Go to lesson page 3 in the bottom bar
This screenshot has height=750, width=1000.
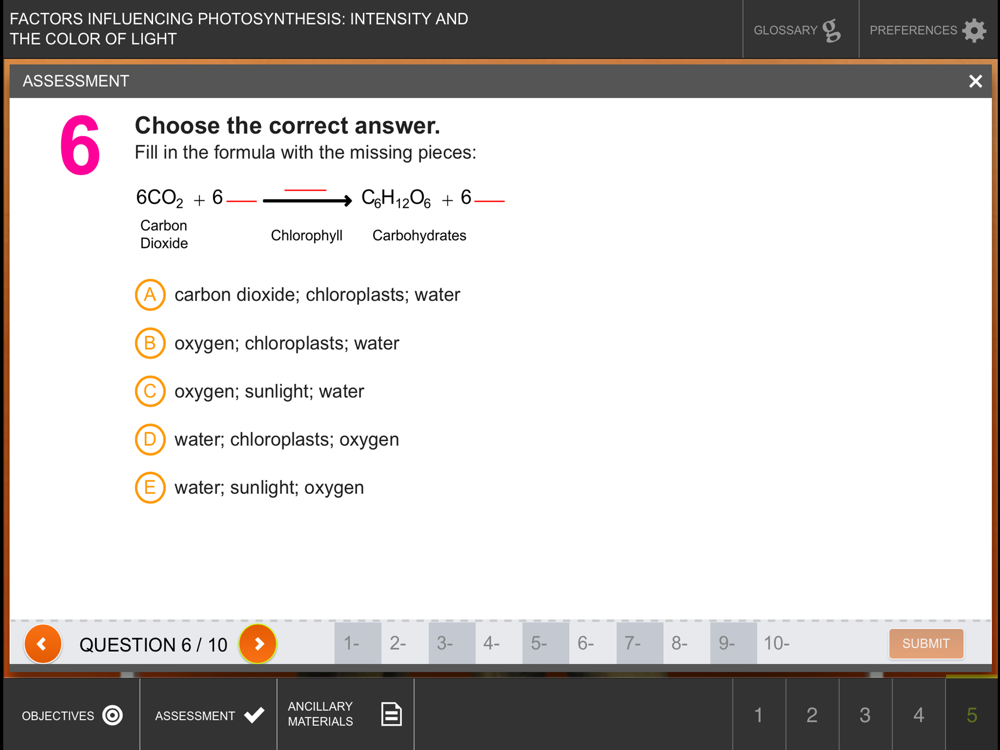[x=865, y=715]
